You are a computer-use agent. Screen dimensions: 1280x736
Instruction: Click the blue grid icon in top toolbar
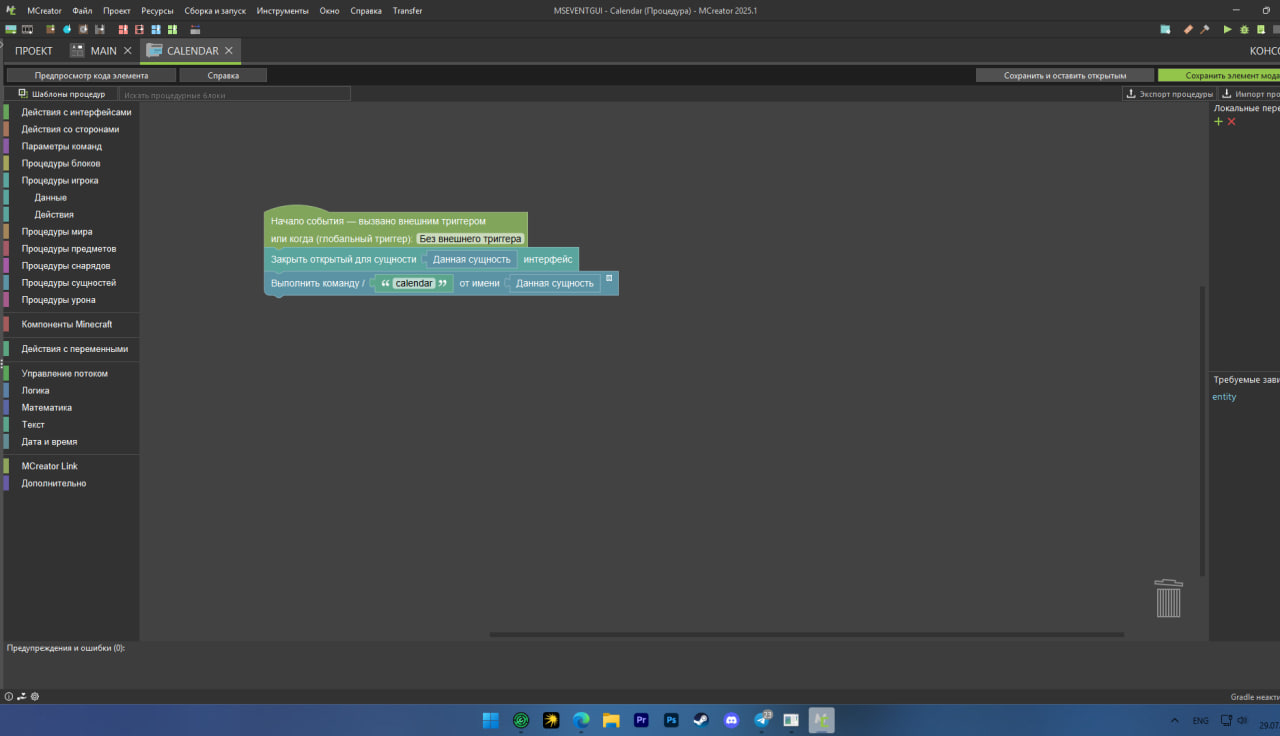156,29
